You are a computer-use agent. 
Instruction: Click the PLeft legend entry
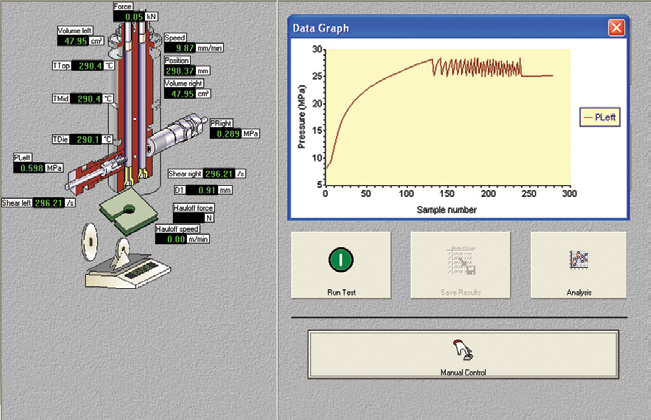600,117
